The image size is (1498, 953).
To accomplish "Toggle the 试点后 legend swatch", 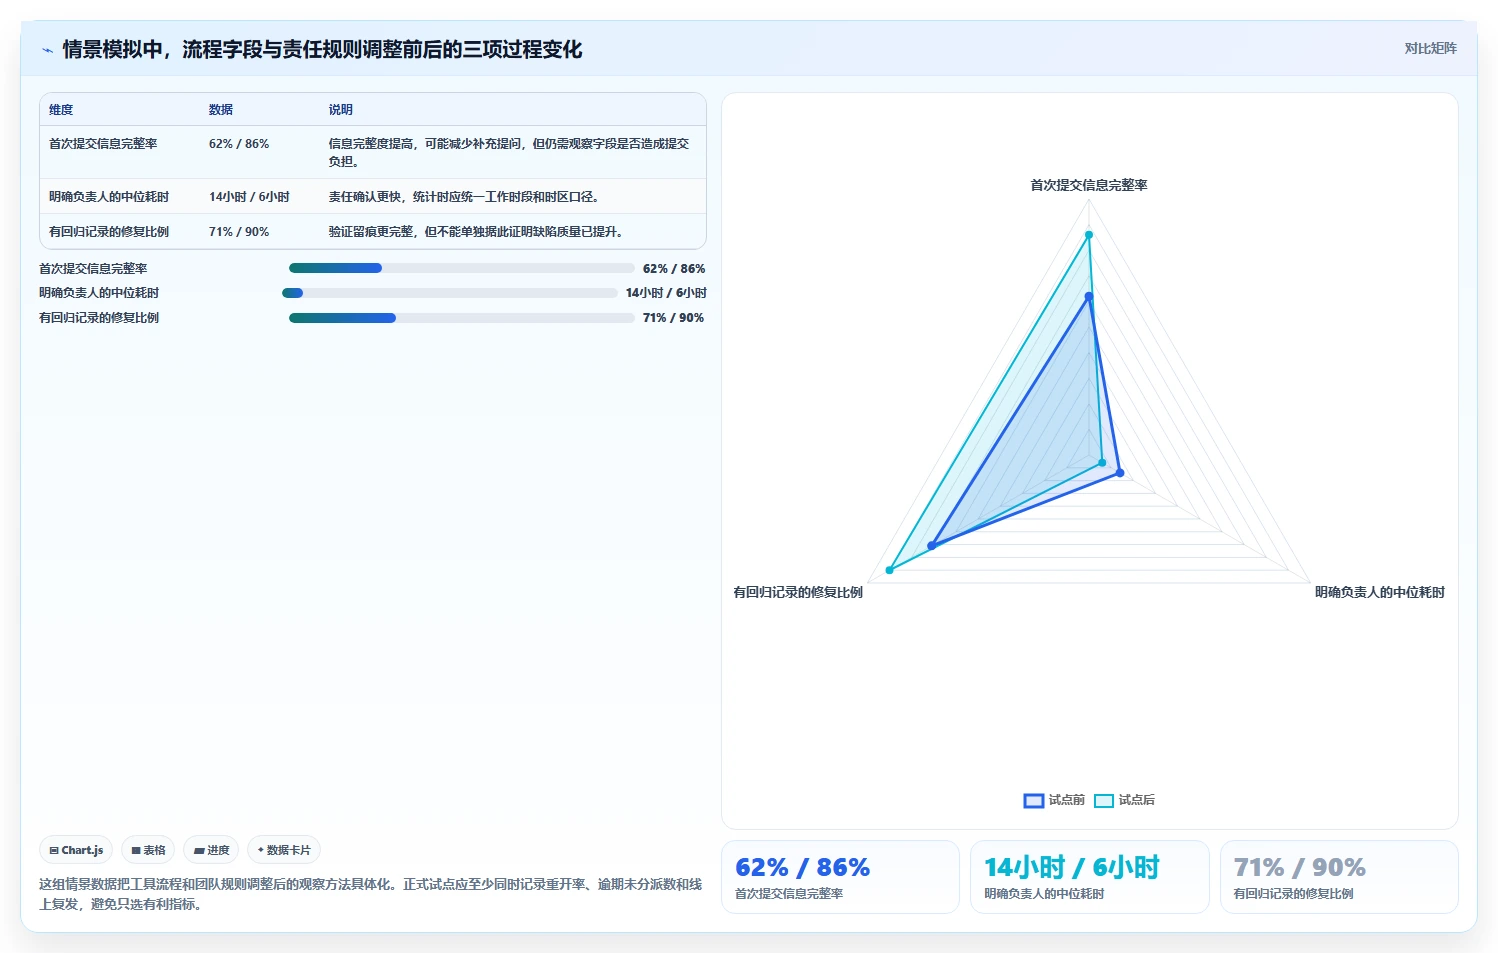I will [1104, 800].
